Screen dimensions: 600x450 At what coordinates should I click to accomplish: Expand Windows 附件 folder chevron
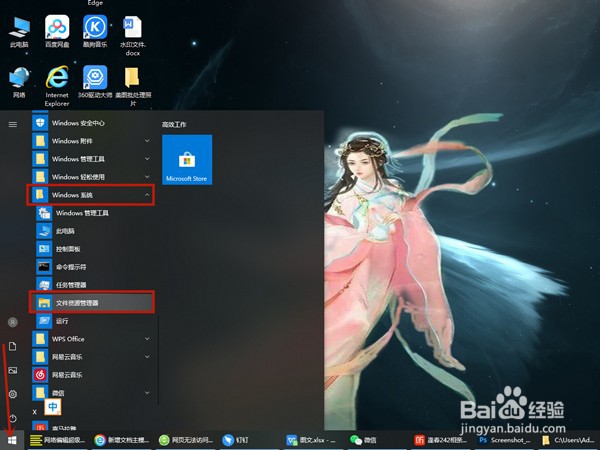click(147, 141)
